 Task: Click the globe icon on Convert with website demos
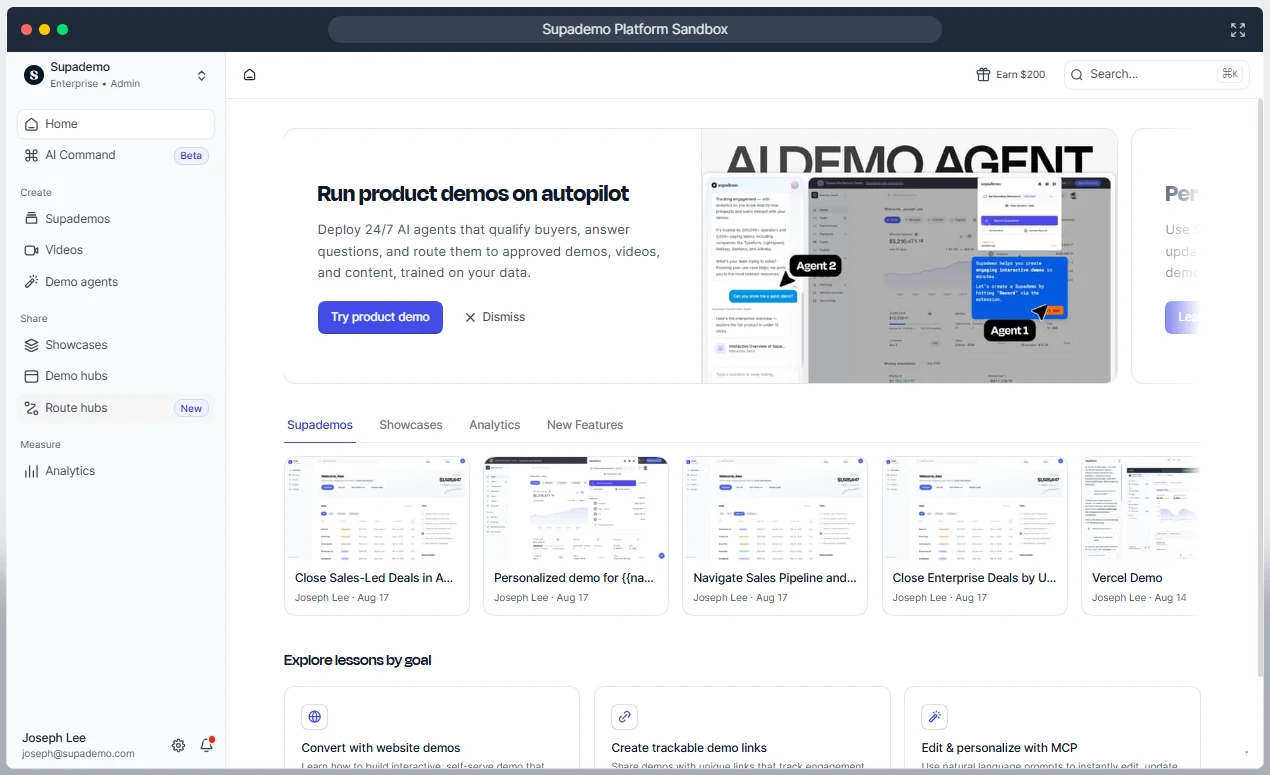tap(315, 717)
